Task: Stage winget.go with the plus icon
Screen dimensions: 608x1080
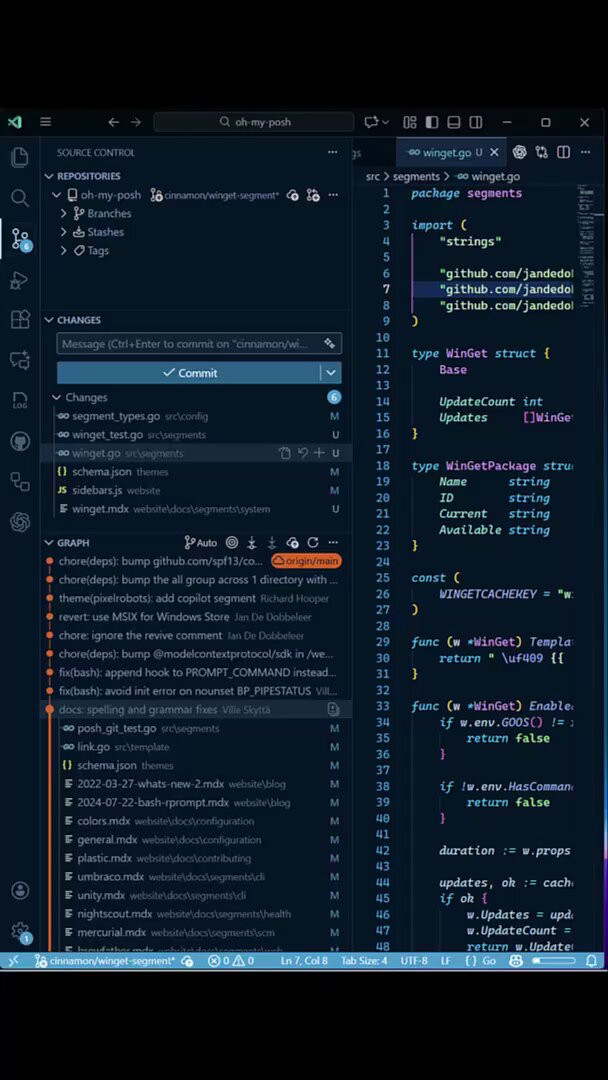Action: pyautogui.click(x=319, y=453)
